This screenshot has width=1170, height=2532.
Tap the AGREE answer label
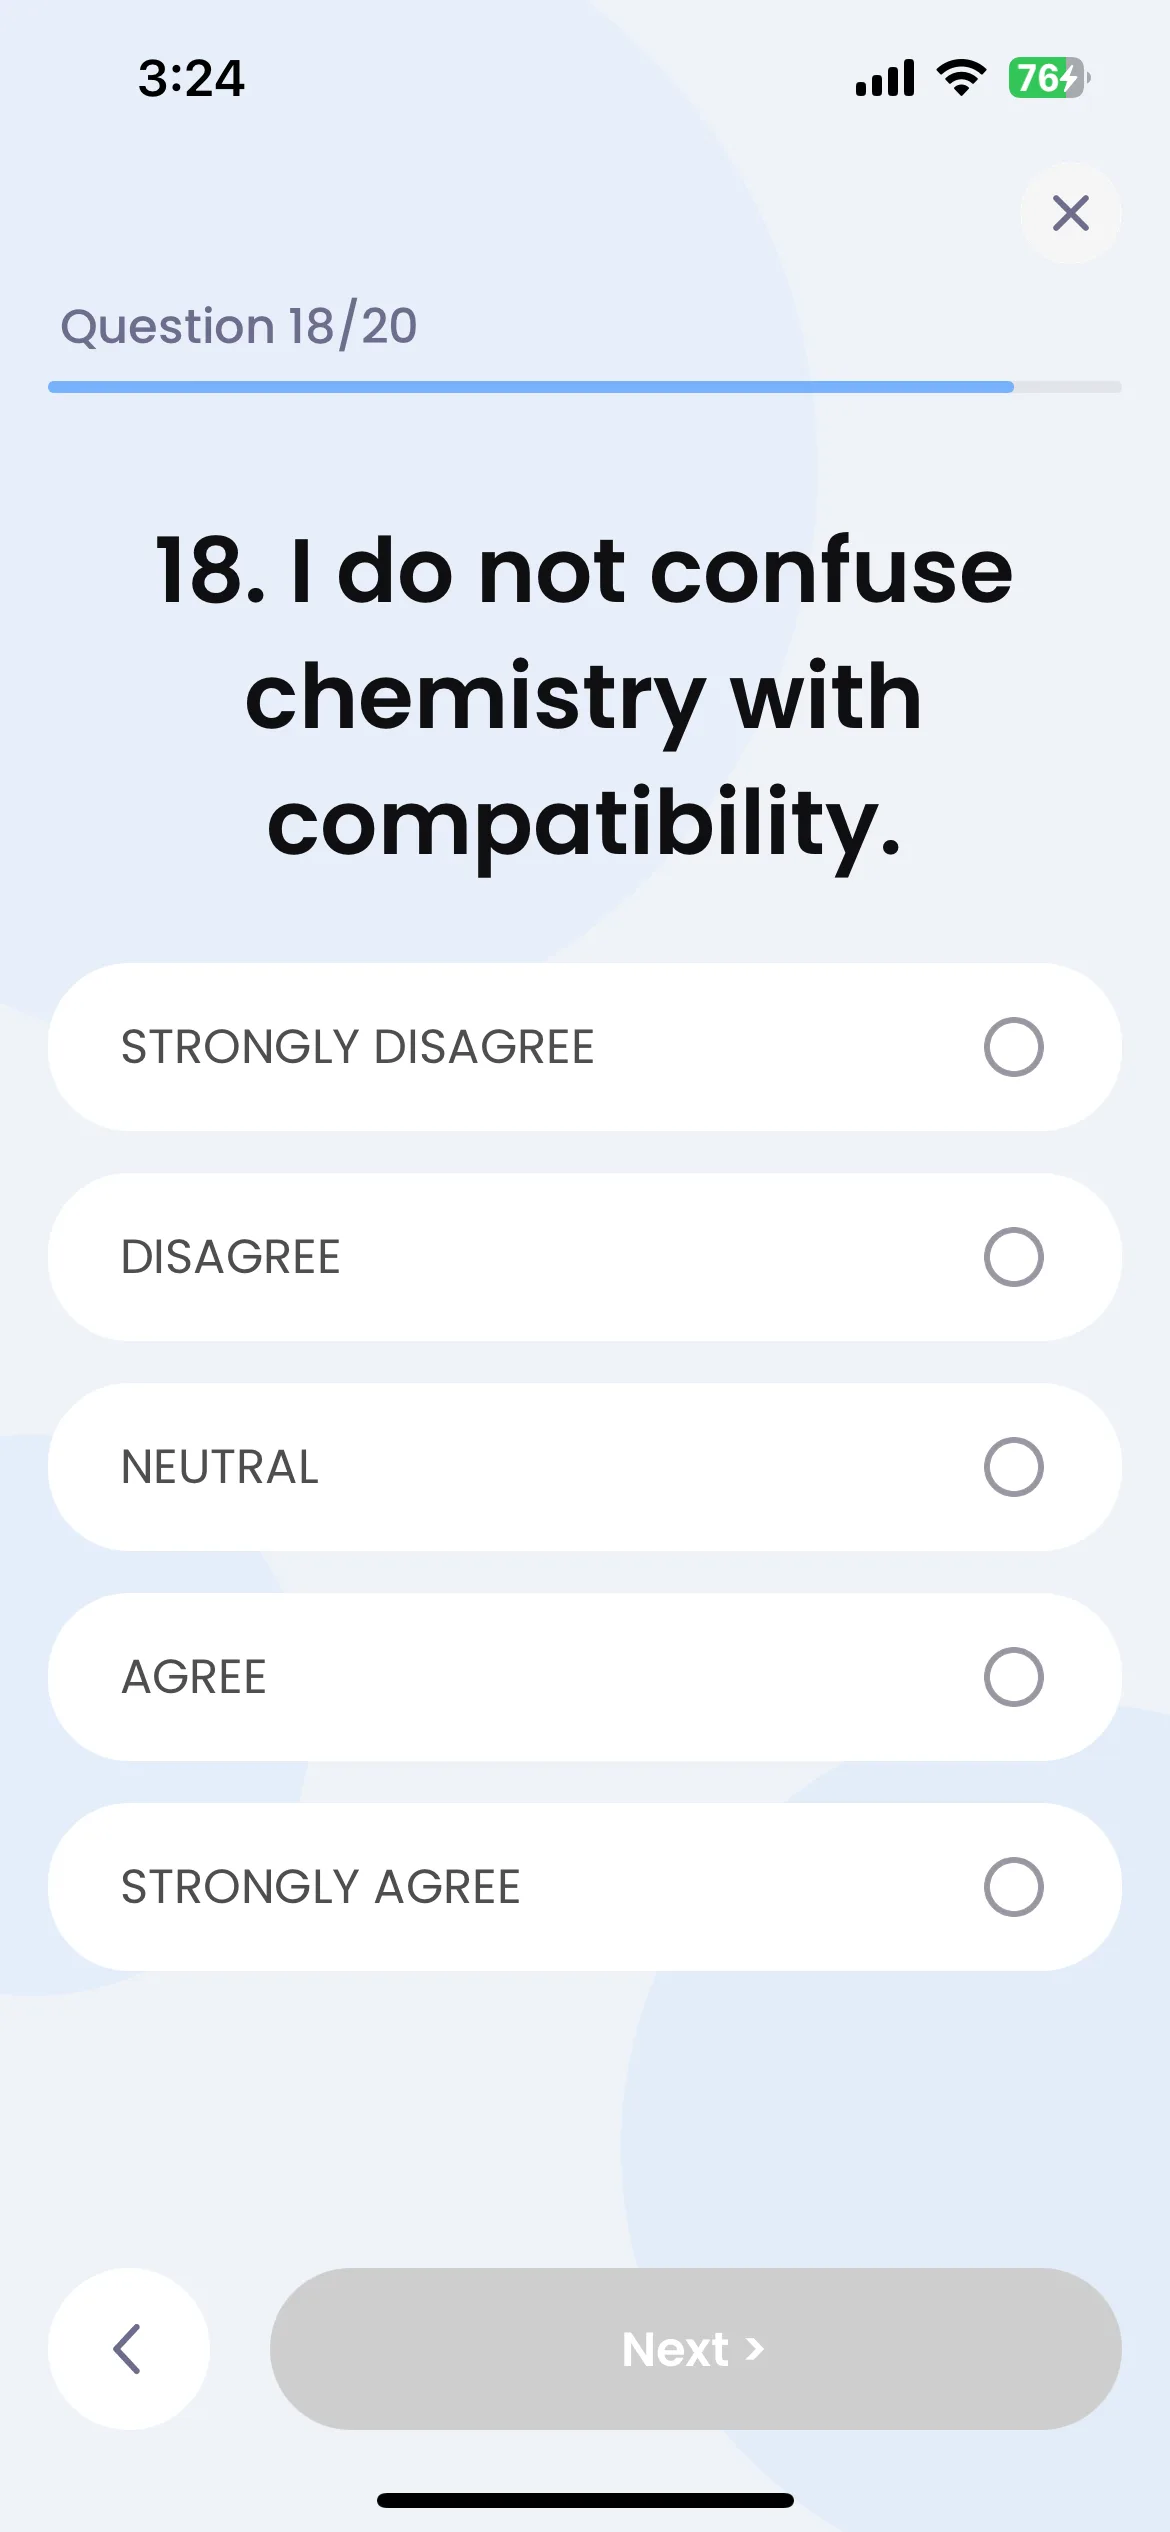coord(194,1677)
